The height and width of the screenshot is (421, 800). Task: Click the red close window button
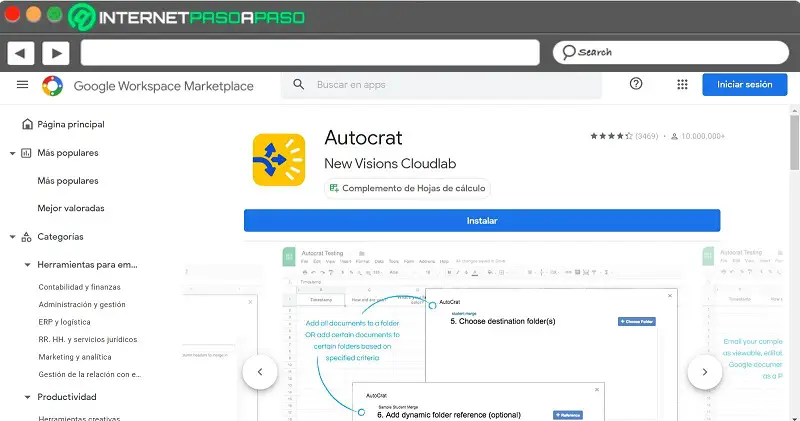(12, 14)
